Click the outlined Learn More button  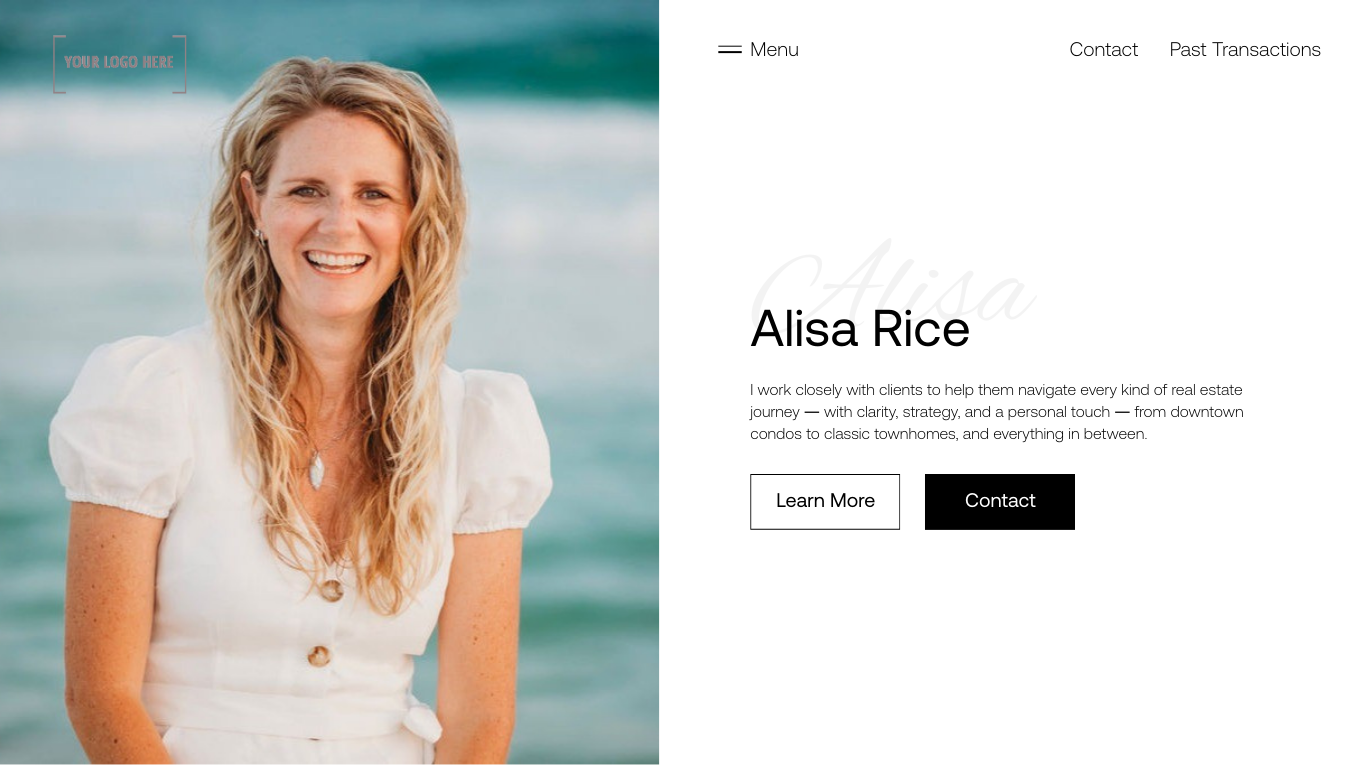pos(825,501)
